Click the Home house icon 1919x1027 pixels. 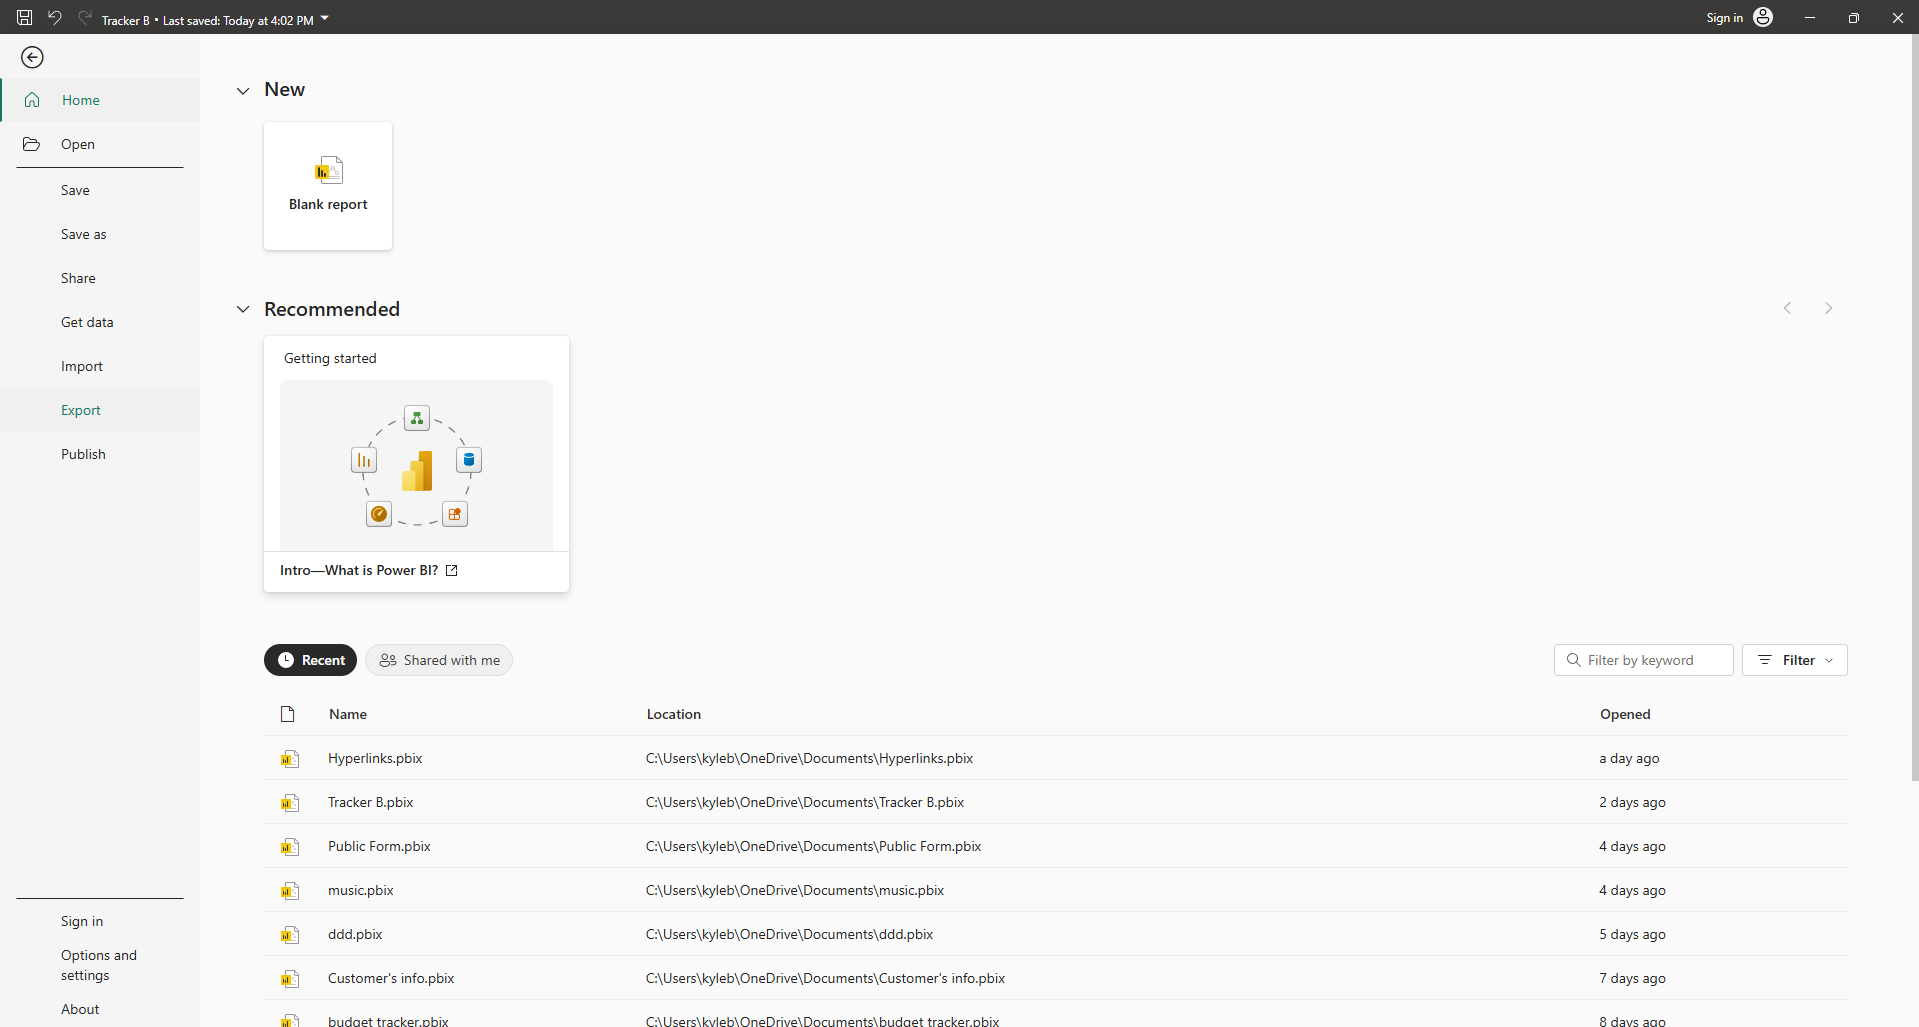coord(32,100)
